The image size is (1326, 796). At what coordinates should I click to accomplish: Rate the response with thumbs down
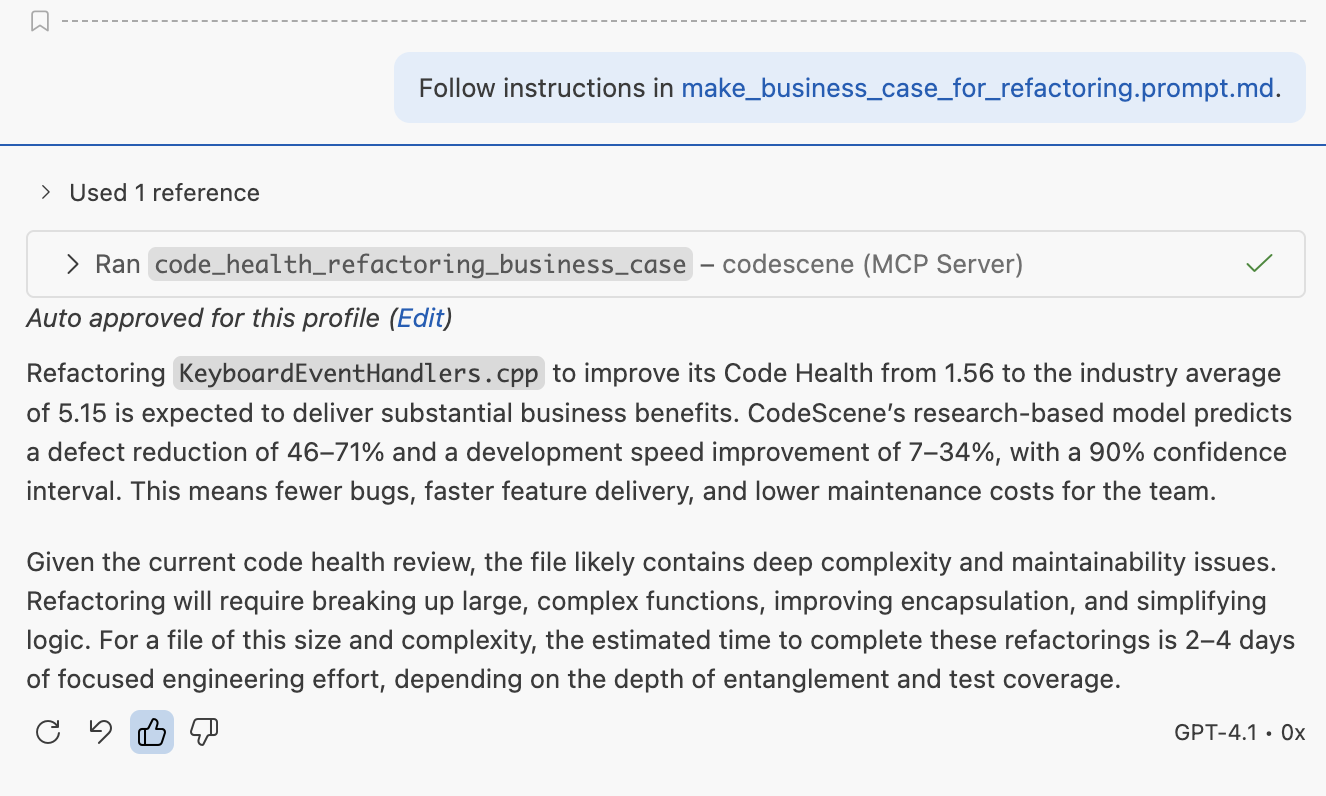(203, 732)
